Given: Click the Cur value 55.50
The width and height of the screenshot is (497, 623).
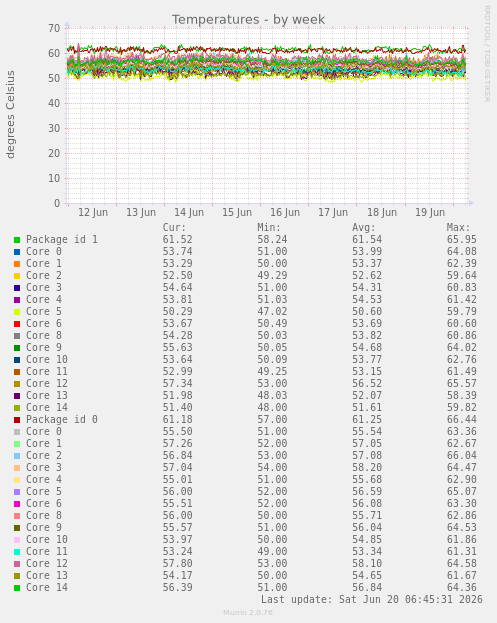Looking at the screenshot, I should coord(177,431).
